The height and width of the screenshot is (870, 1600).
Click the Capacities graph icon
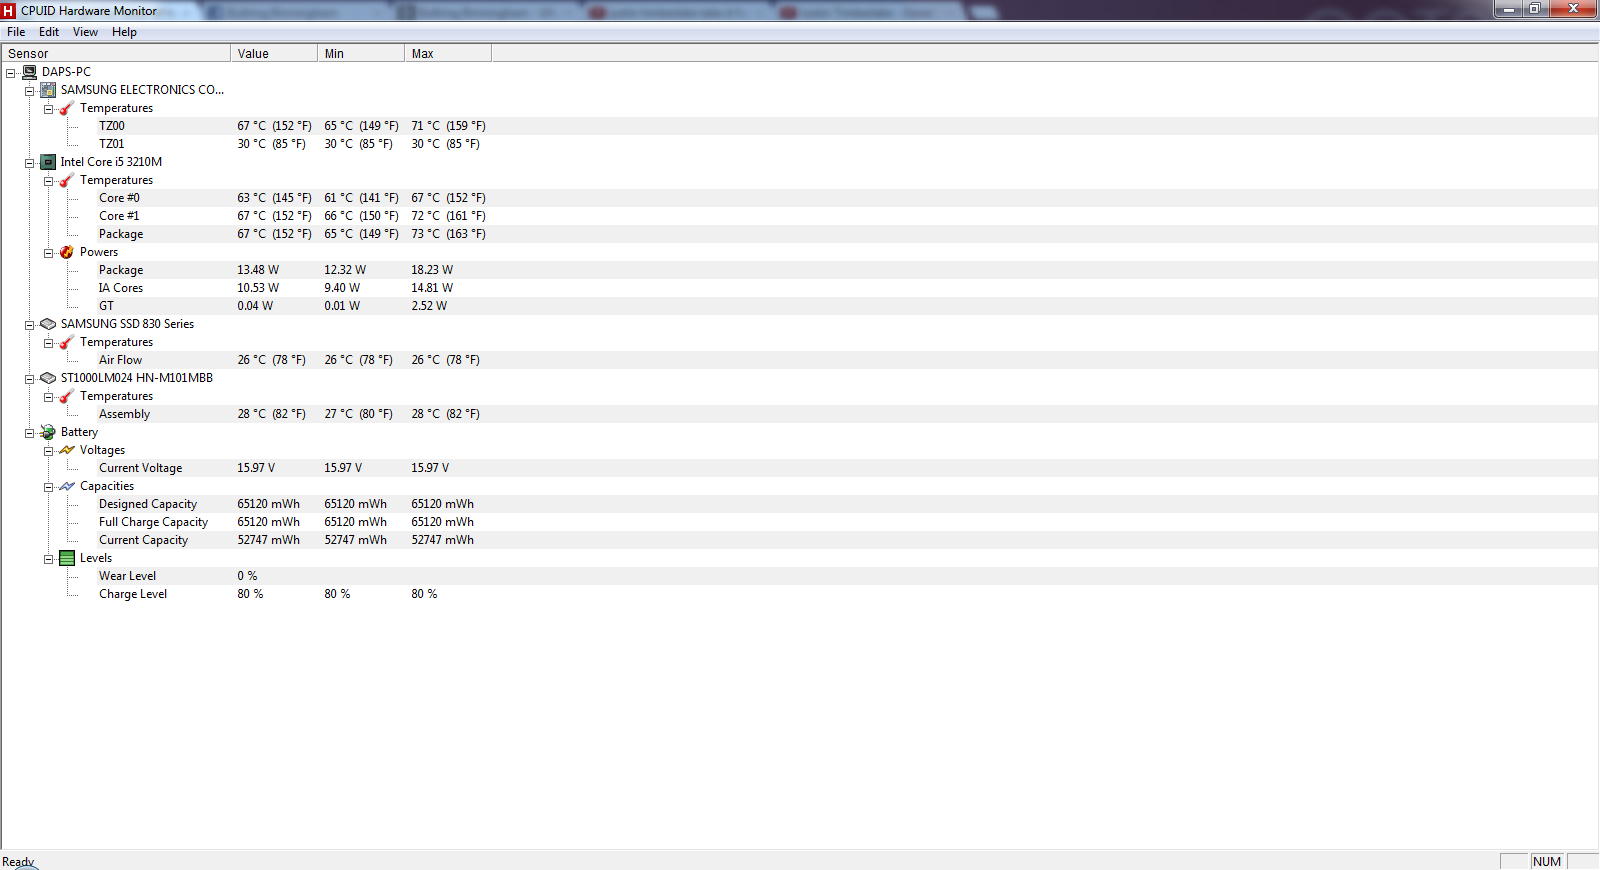point(67,486)
